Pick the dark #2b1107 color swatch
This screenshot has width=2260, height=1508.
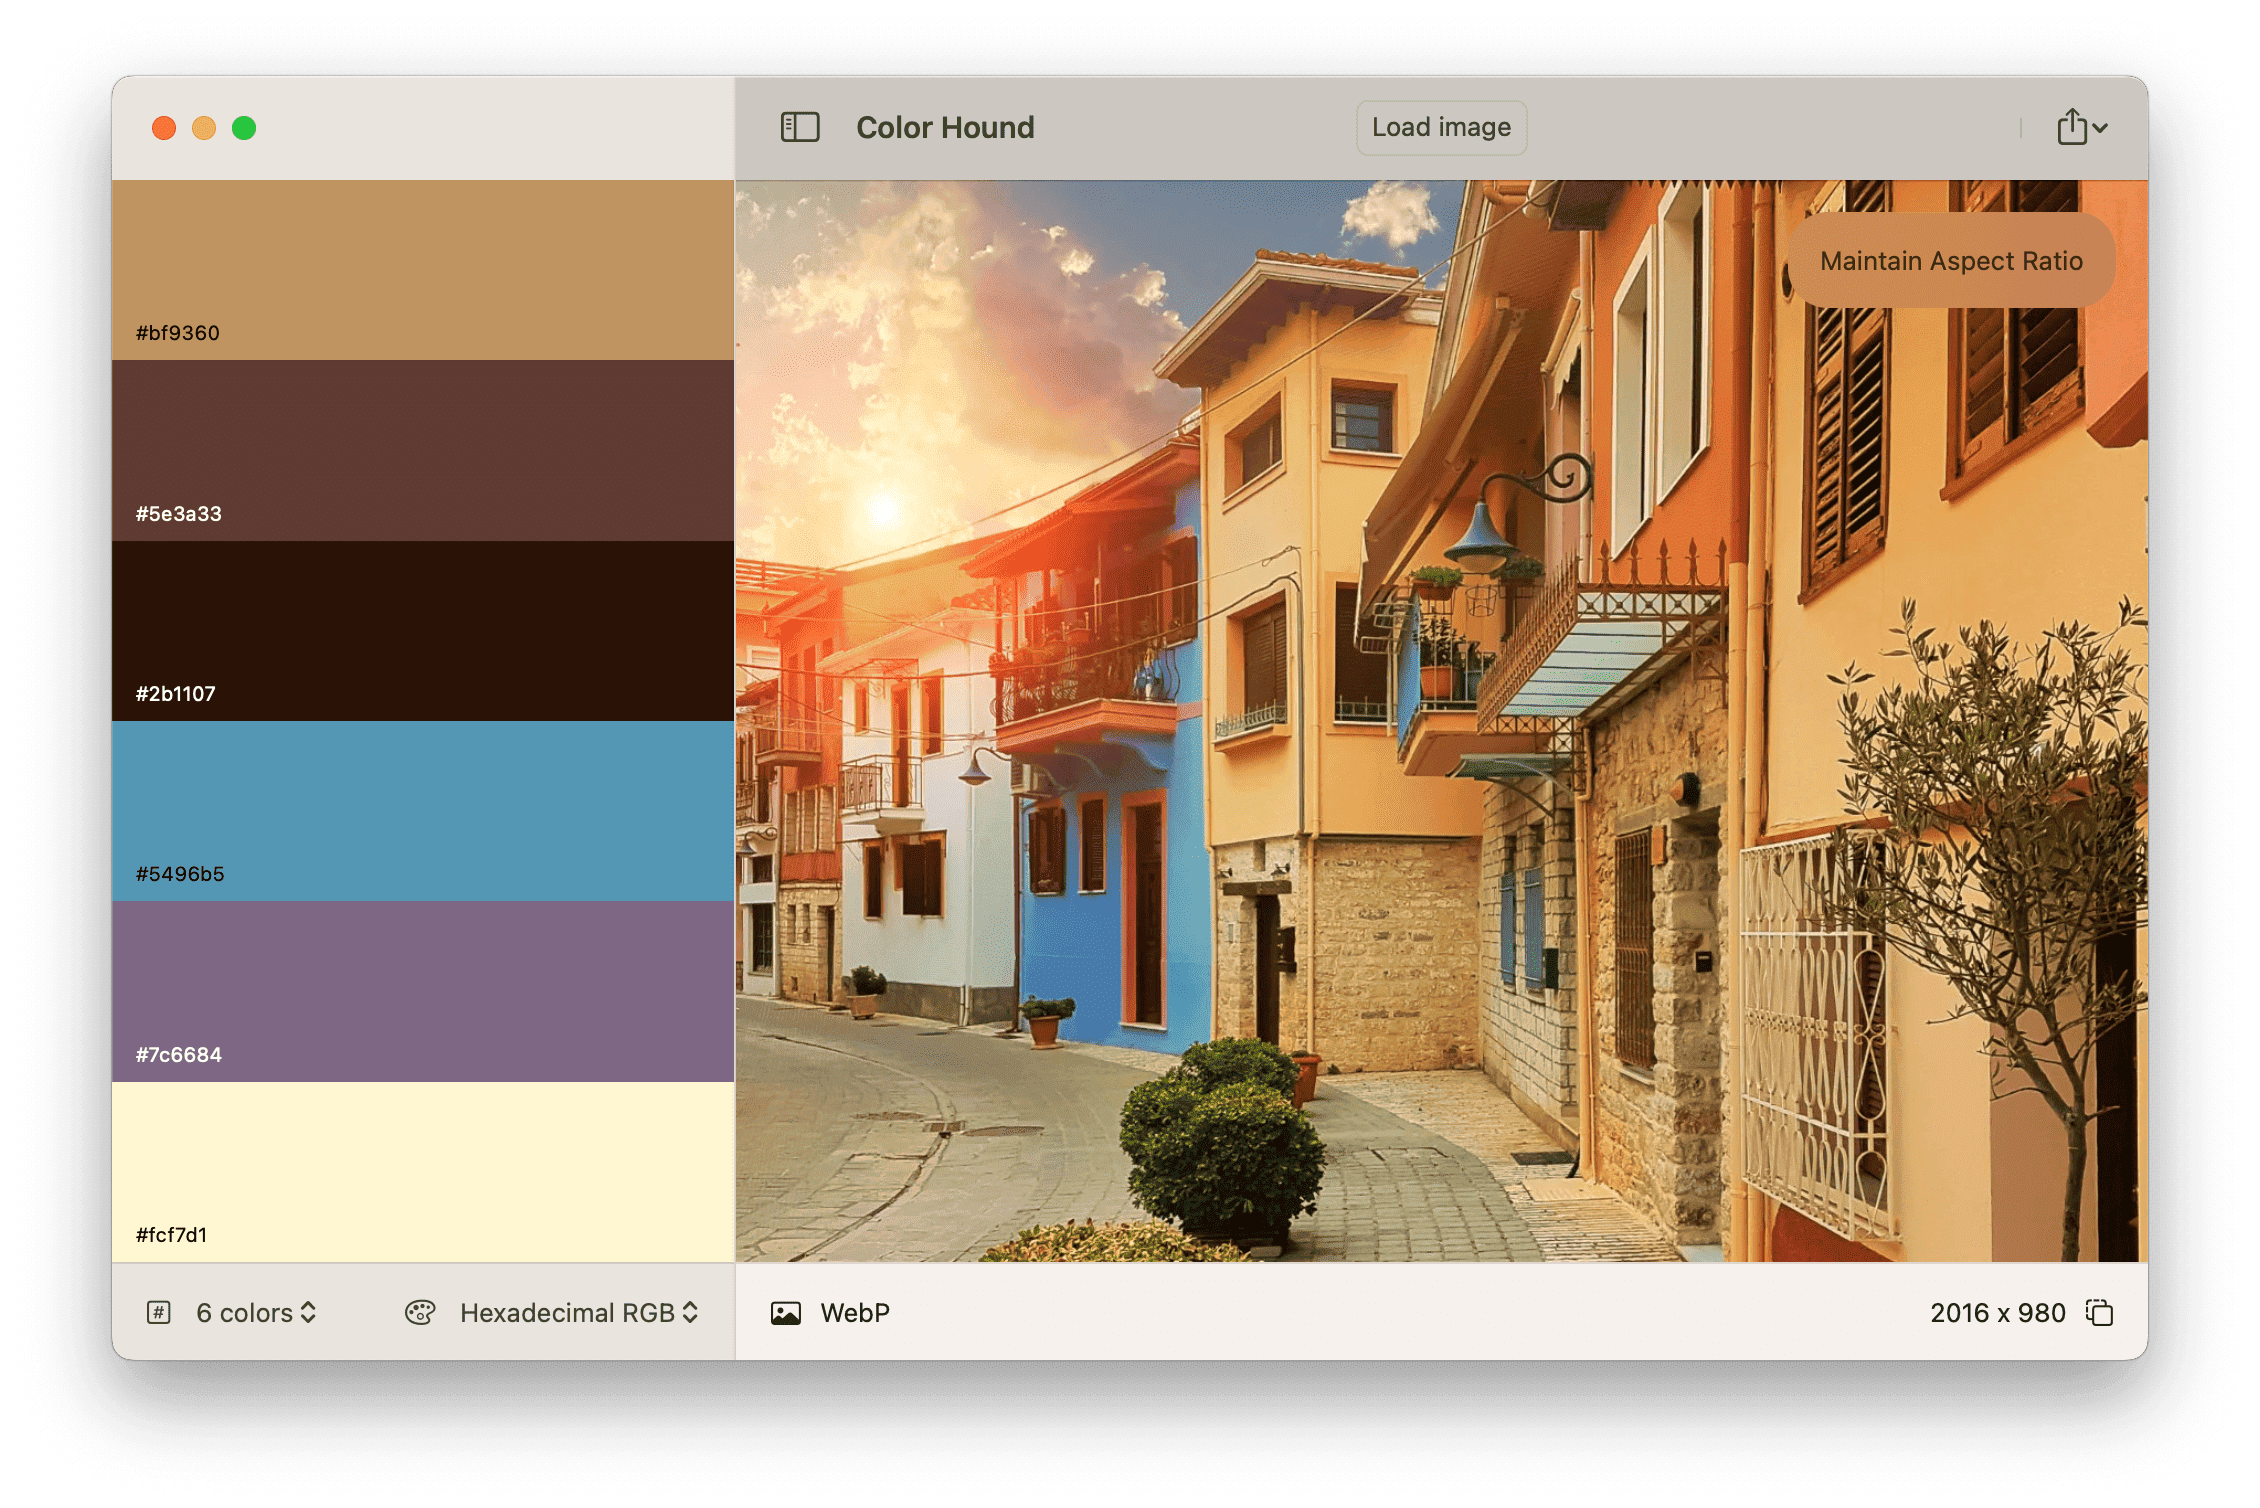[x=423, y=630]
